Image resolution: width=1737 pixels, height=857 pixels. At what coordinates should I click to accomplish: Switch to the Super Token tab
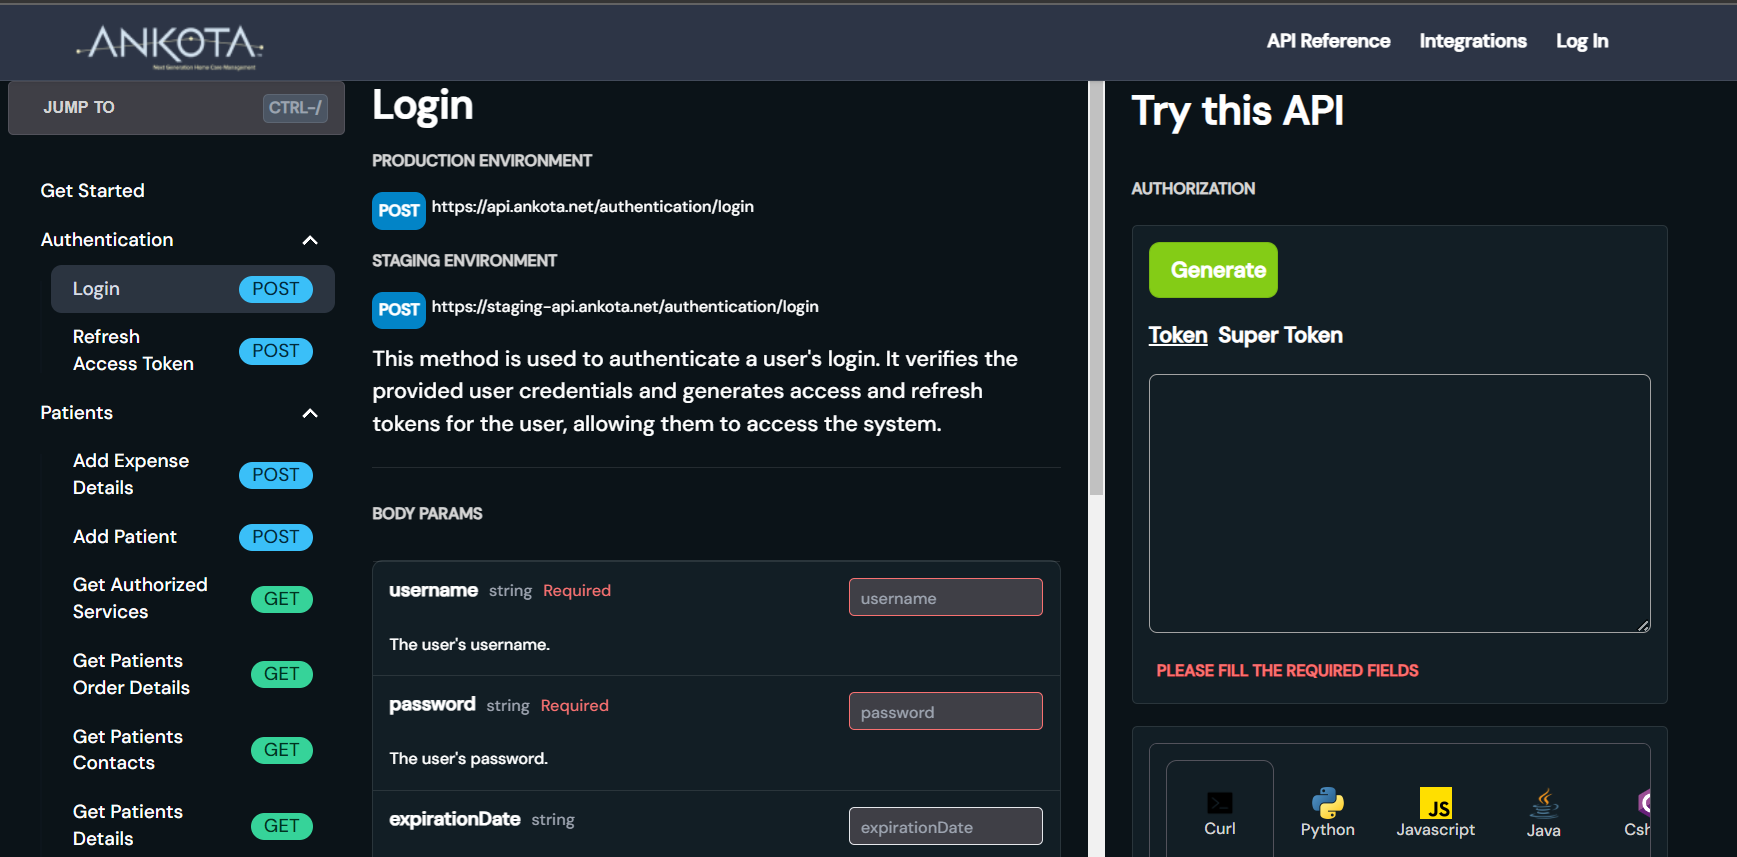pyautogui.click(x=1280, y=335)
